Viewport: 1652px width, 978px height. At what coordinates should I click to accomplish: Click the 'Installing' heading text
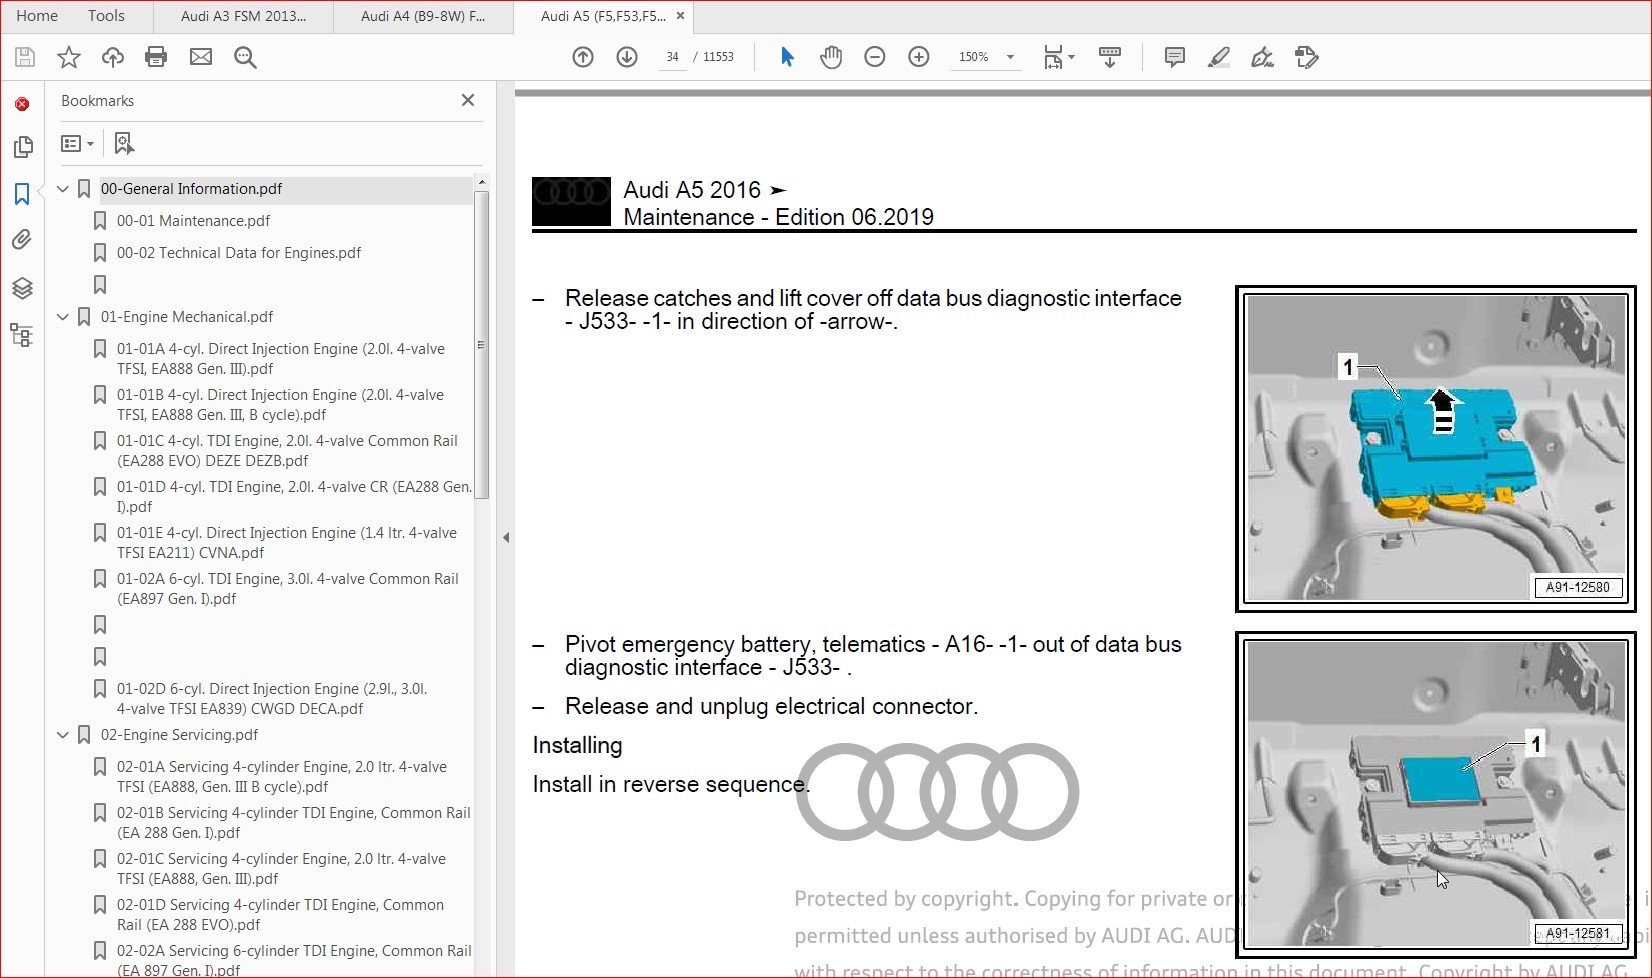[577, 745]
